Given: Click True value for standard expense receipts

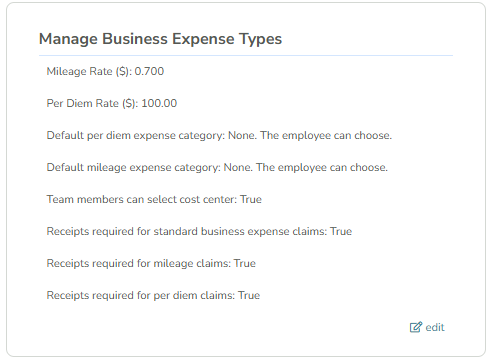Looking at the screenshot, I should (x=341, y=231).
